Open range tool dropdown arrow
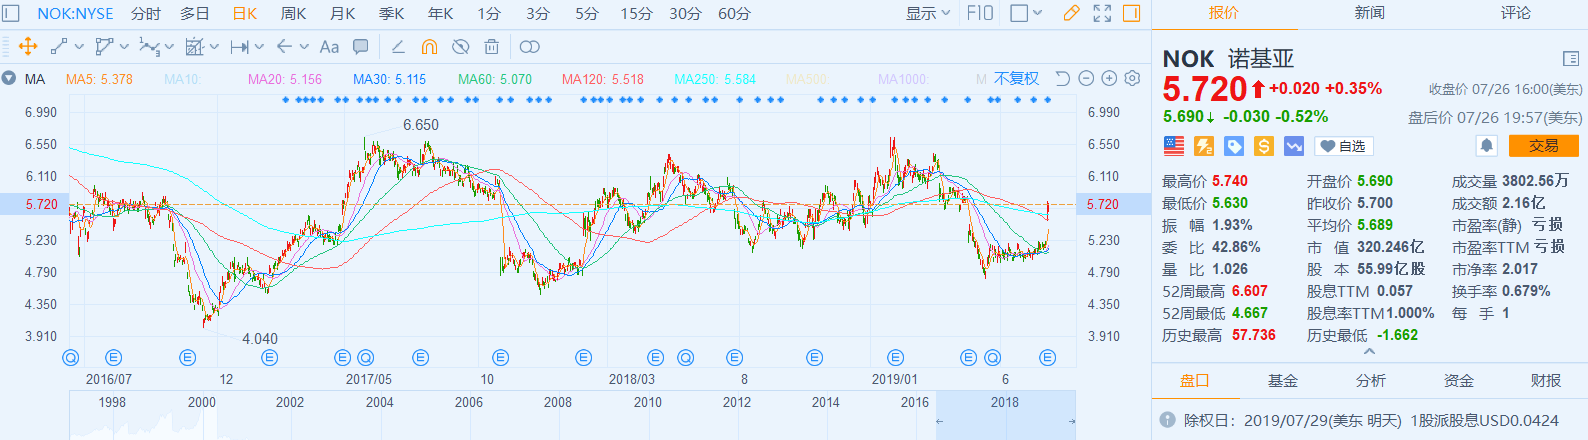 (259, 47)
